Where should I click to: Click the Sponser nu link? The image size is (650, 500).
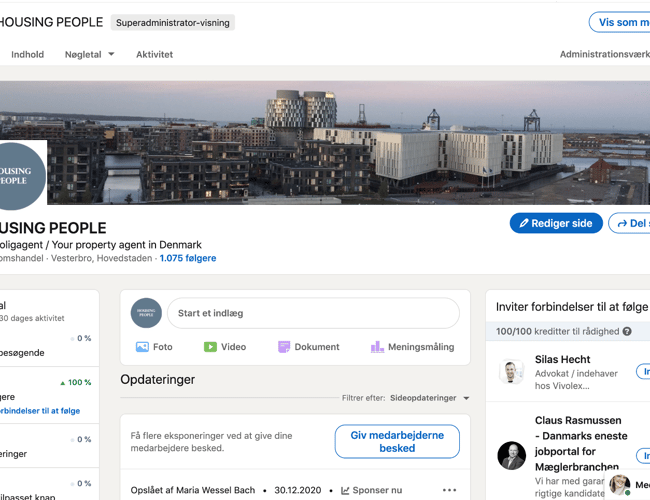point(371,491)
